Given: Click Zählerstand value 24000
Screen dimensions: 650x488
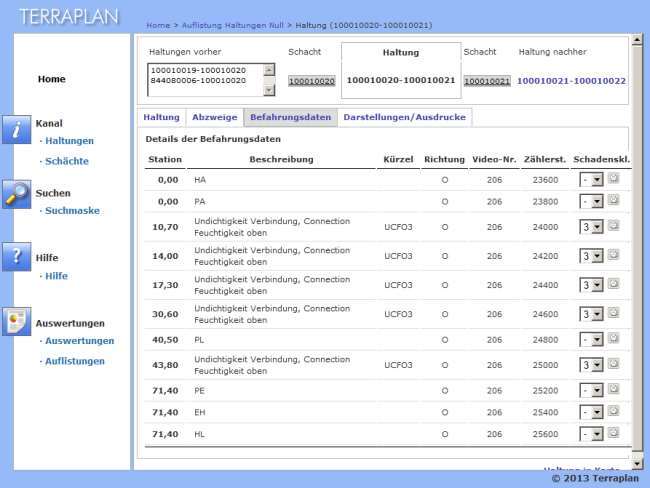Looking at the screenshot, I should (545, 227).
